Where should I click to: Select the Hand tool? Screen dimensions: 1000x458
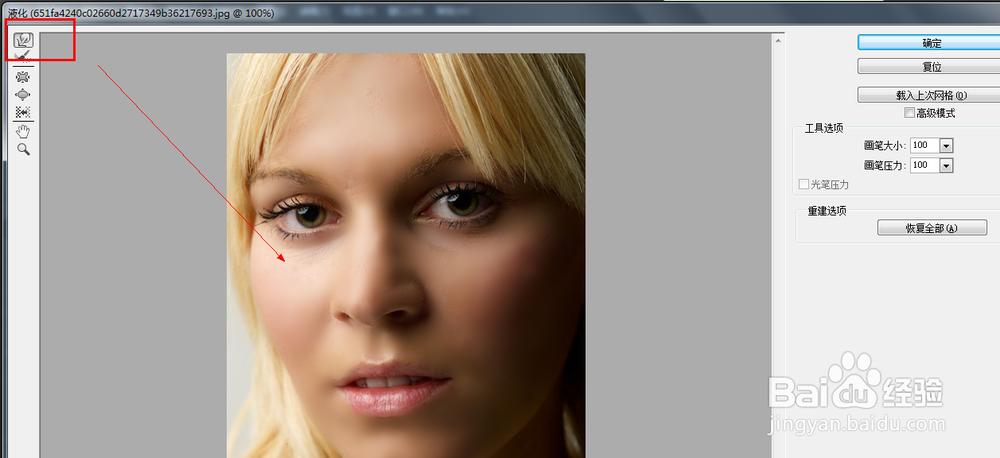pos(24,131)
